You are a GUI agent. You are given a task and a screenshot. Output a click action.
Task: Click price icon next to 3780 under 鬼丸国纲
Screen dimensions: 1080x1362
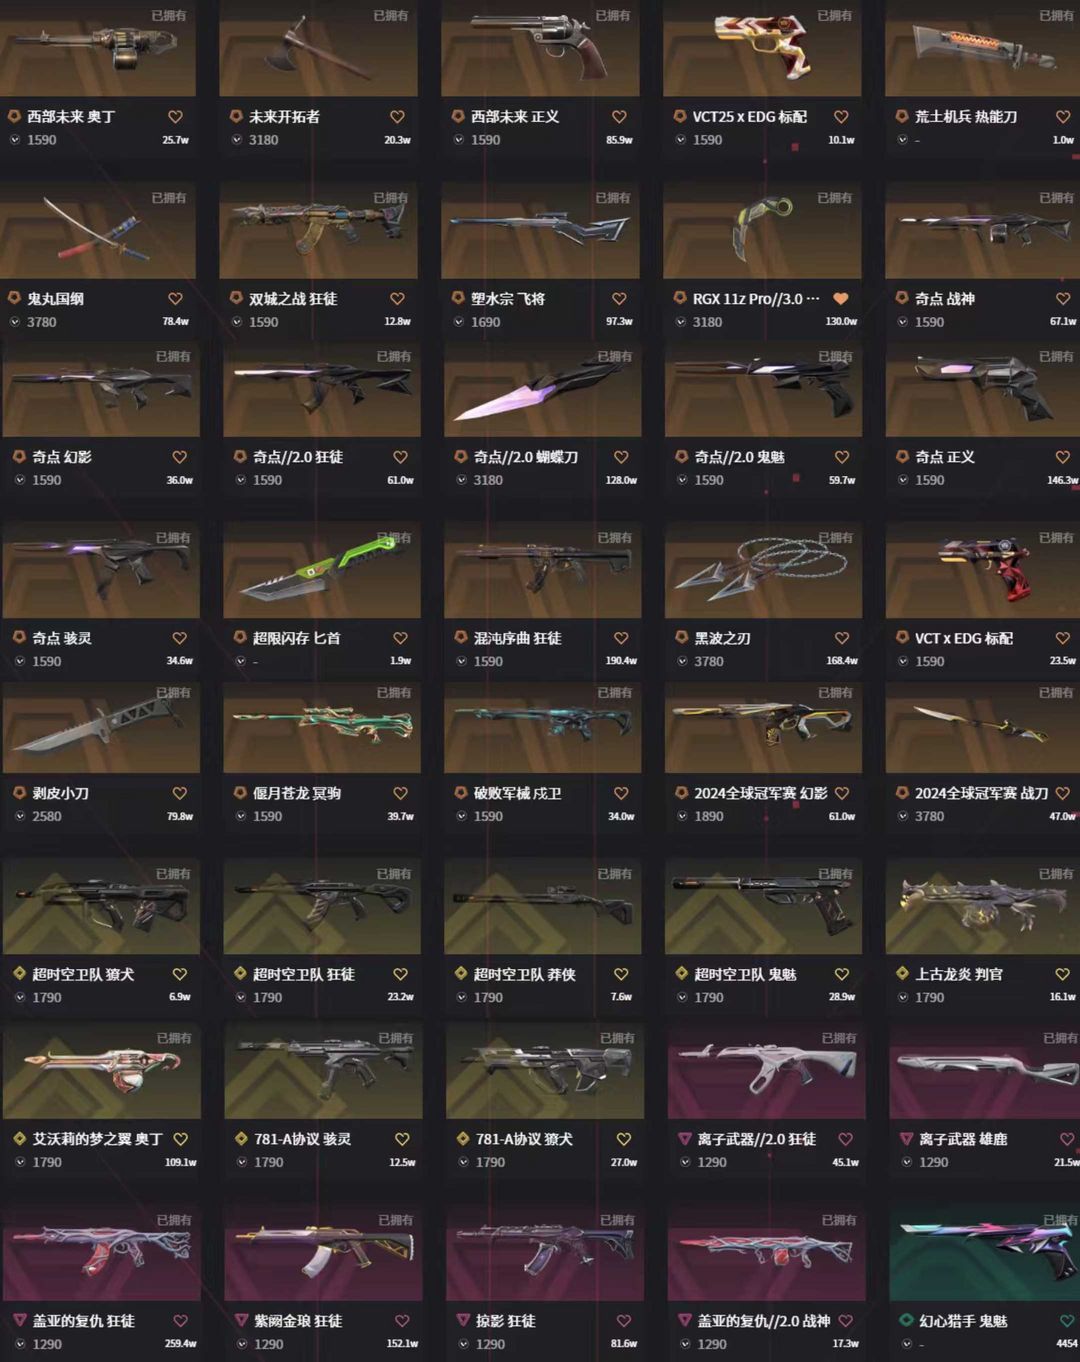click(x=15, y=322)
